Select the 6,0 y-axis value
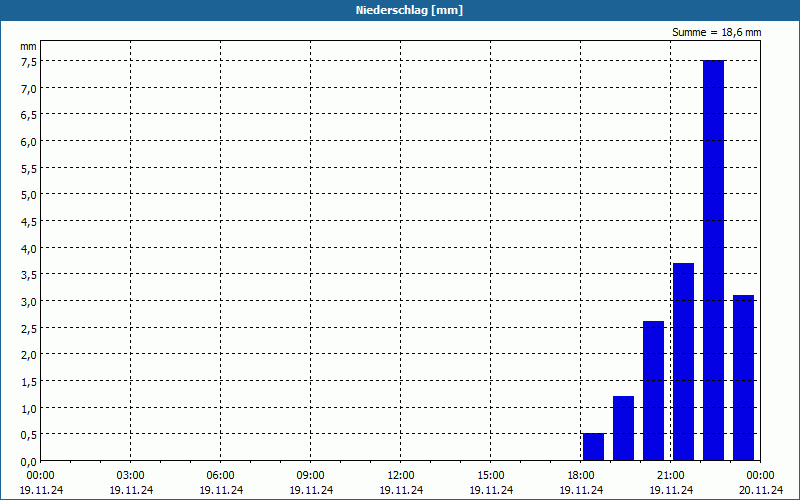Viewport: 800px width, 500px height. [x=29, y=142]
